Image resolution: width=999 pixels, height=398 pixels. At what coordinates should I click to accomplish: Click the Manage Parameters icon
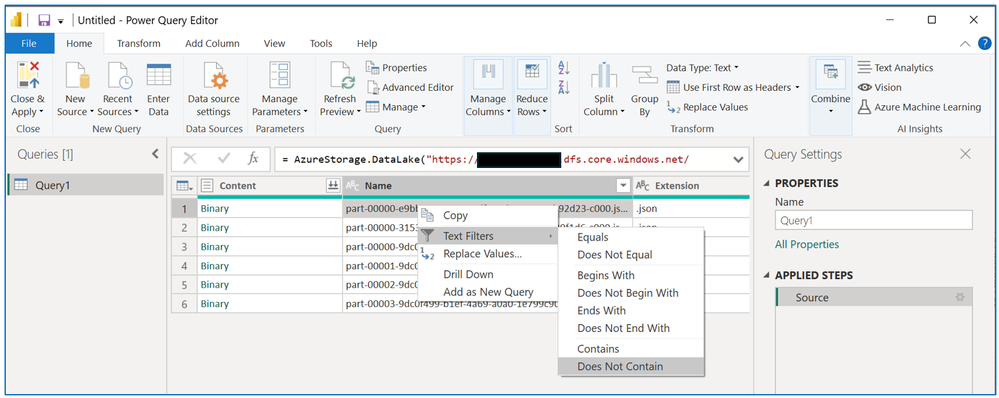point(280,76)
